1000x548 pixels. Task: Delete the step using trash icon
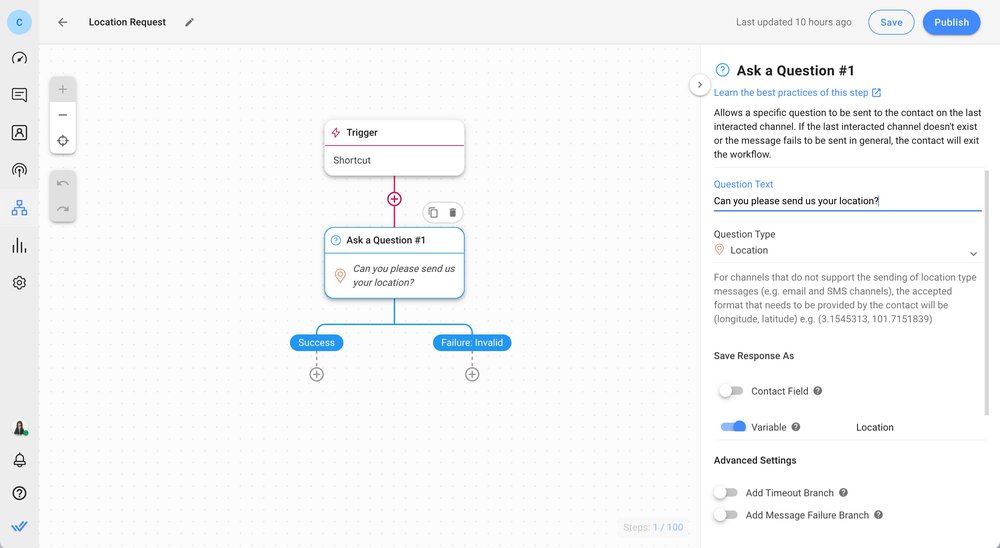point(452,212)
